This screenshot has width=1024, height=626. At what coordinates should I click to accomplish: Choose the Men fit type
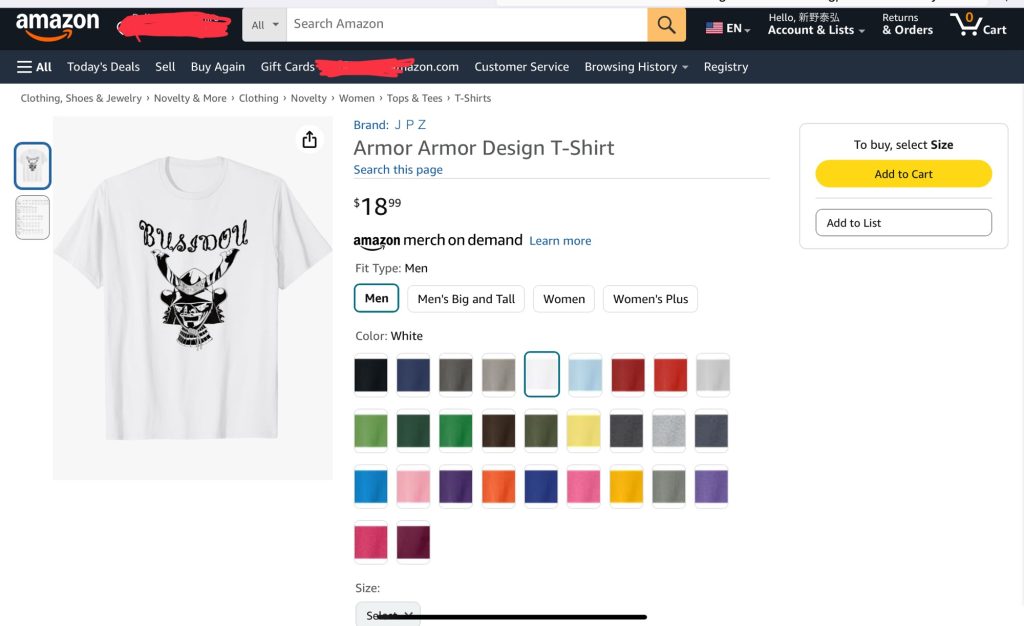(x=377, y=298)
